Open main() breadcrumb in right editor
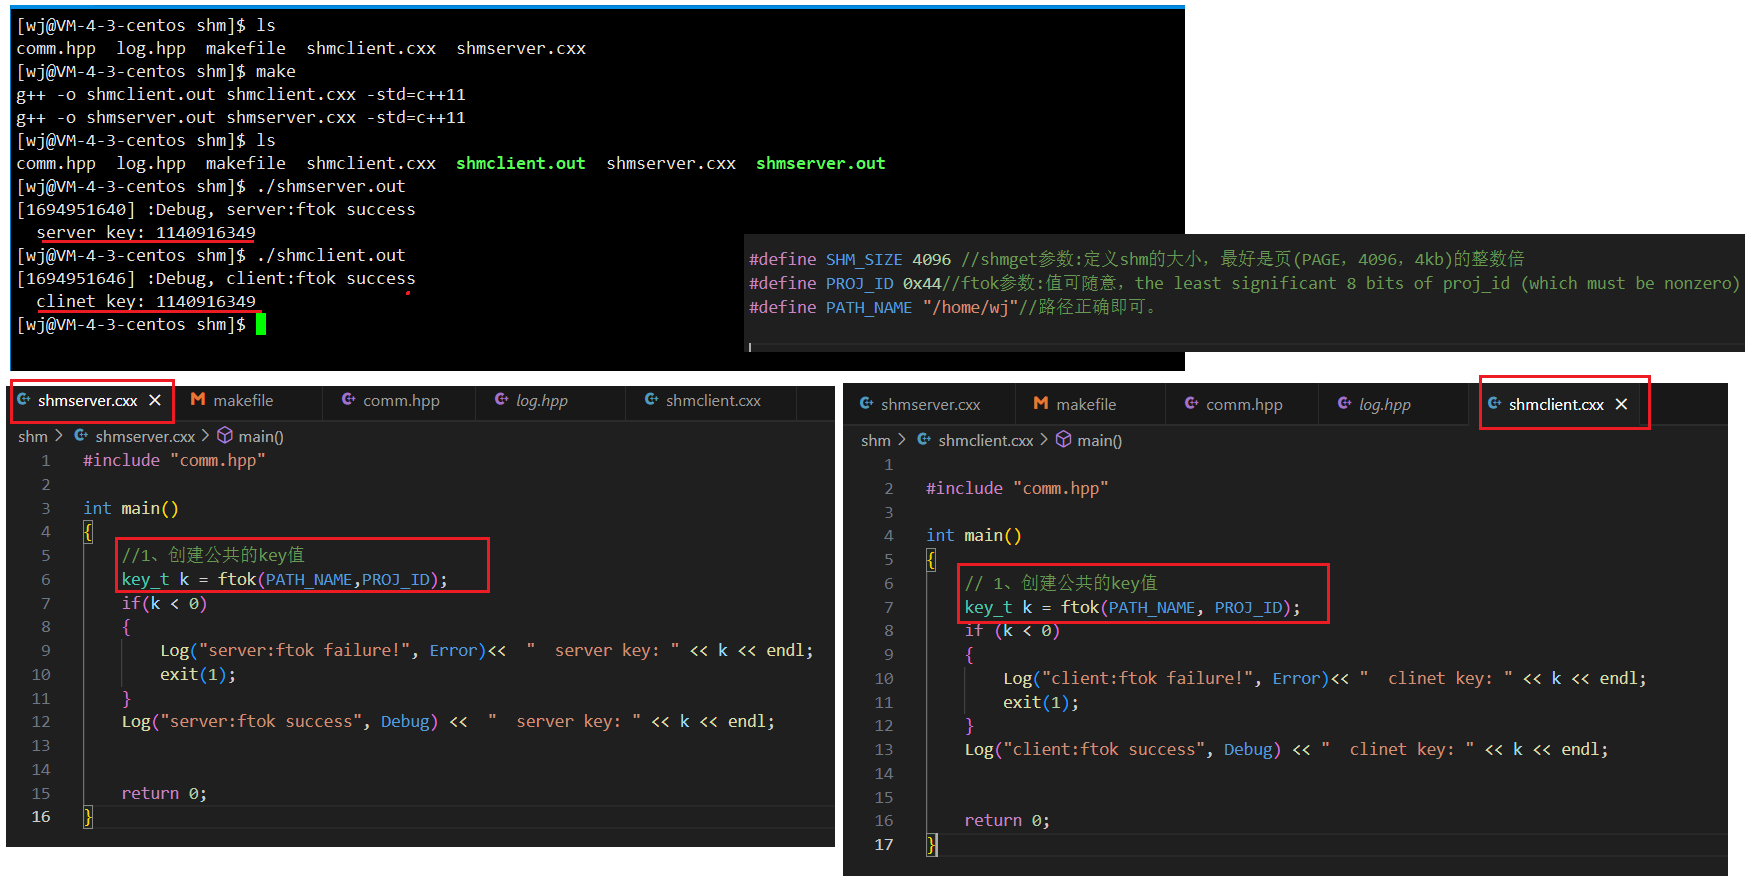Viewport: 1745px width, 877px height. click(x=1100, y=440)
